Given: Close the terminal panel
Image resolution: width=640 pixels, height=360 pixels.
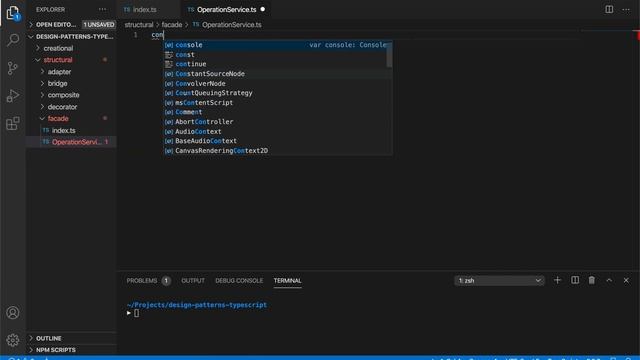Looking at the screenshot, I should tap(626, 280).
